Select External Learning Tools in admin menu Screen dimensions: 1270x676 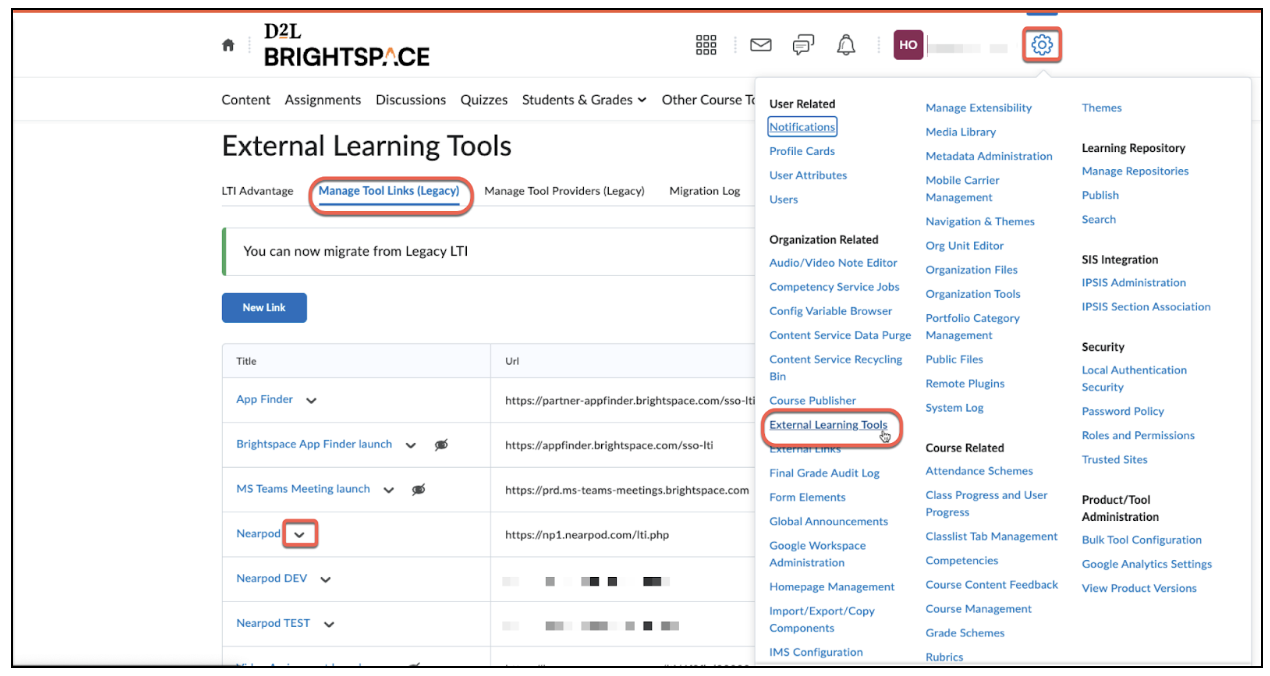[828, 425]
